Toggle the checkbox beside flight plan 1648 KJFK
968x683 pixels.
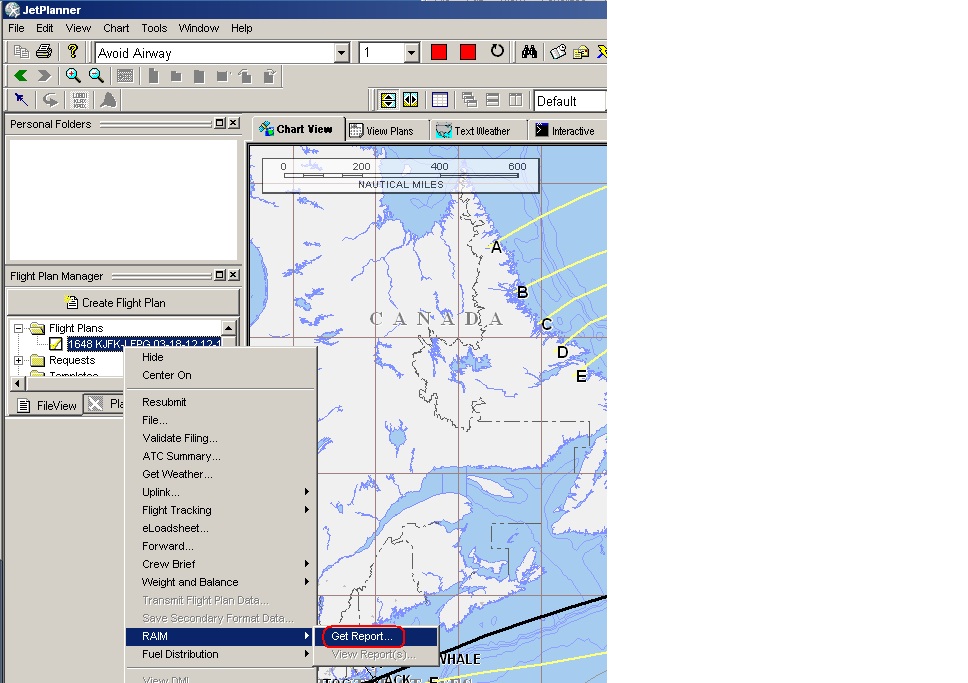56,344
